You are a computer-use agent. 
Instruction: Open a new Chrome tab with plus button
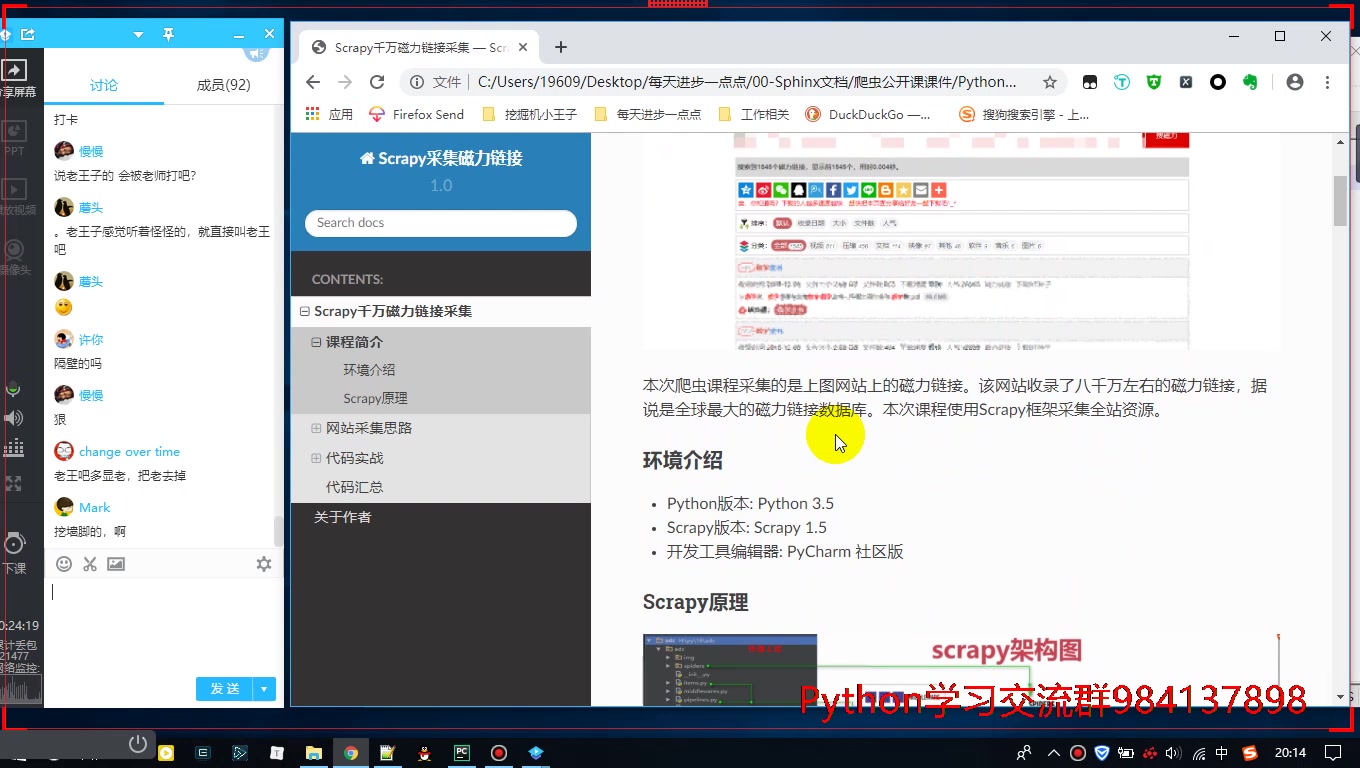tap(561, 47)
